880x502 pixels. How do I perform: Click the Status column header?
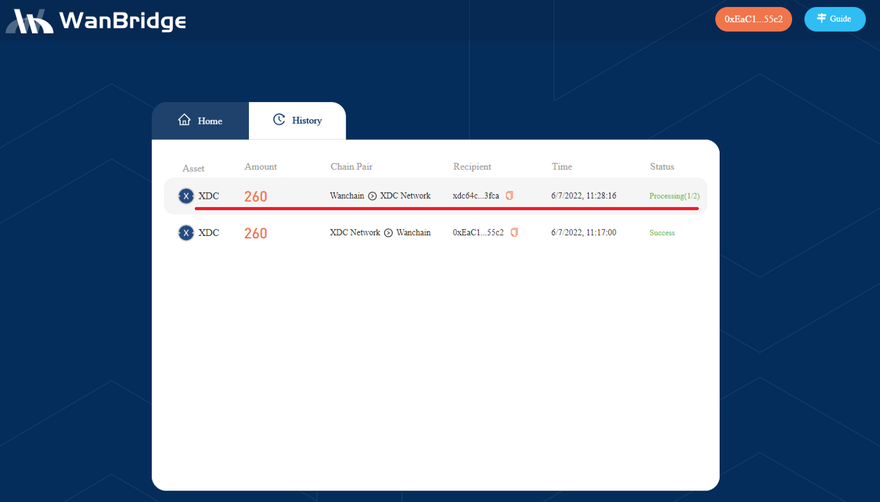(662, 167)
